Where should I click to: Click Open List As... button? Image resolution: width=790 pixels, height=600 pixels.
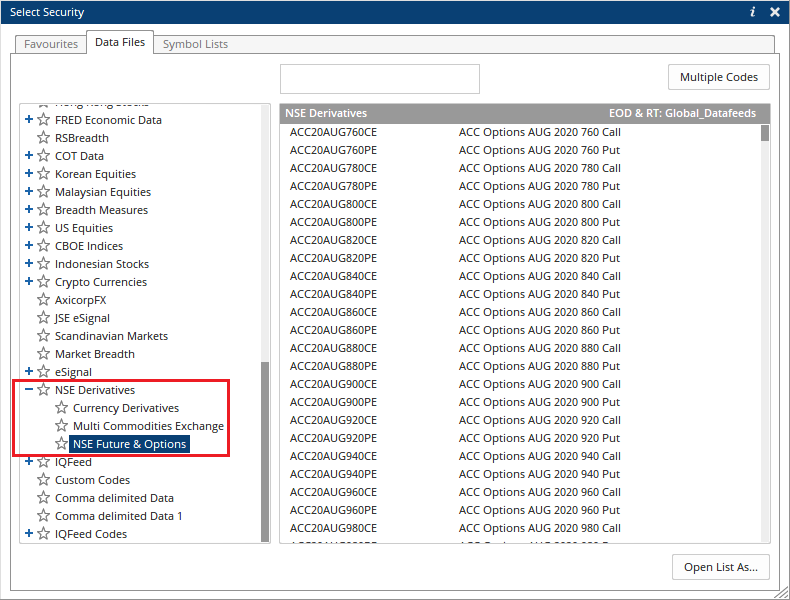pyautogui.click(x=720, y=567)
